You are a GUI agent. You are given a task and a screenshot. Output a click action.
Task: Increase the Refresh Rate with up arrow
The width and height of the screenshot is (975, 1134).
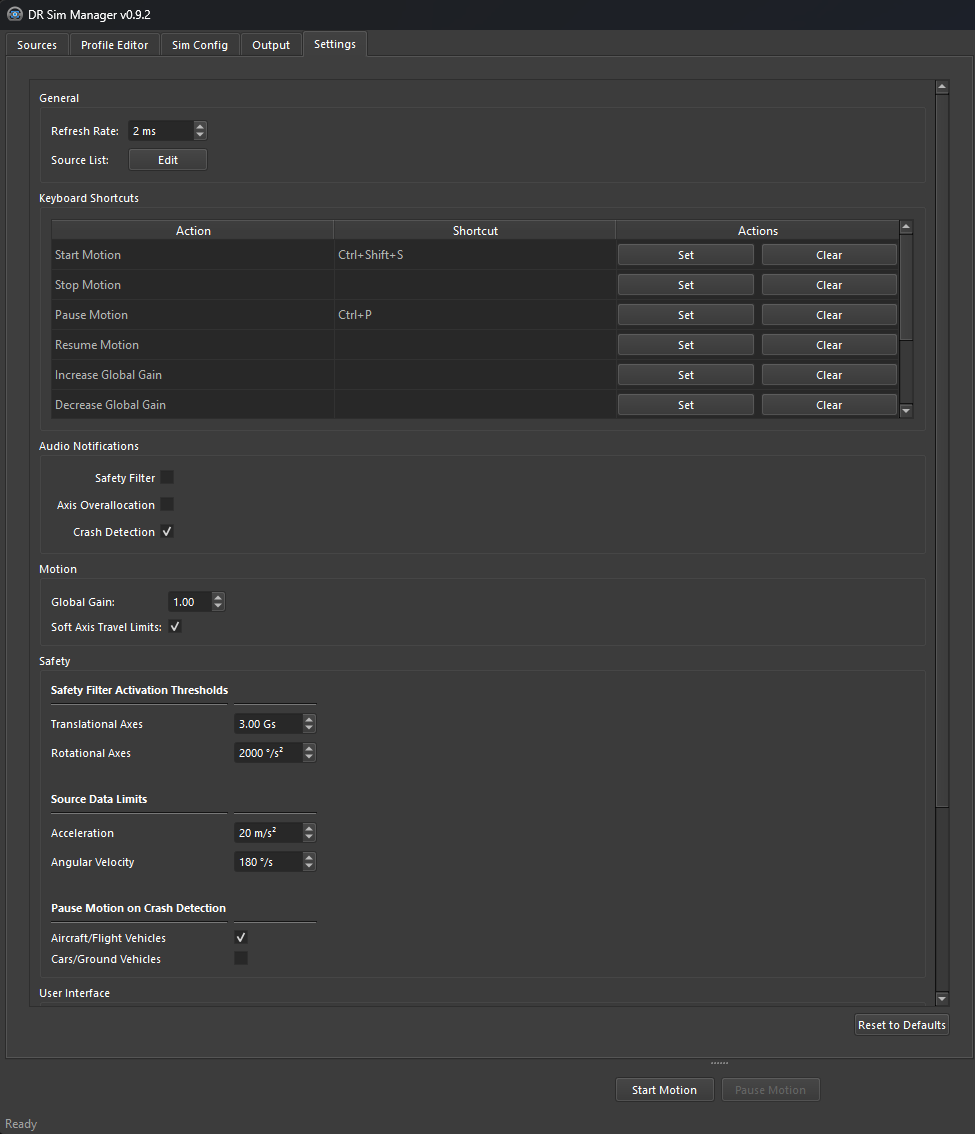[200, 127]
